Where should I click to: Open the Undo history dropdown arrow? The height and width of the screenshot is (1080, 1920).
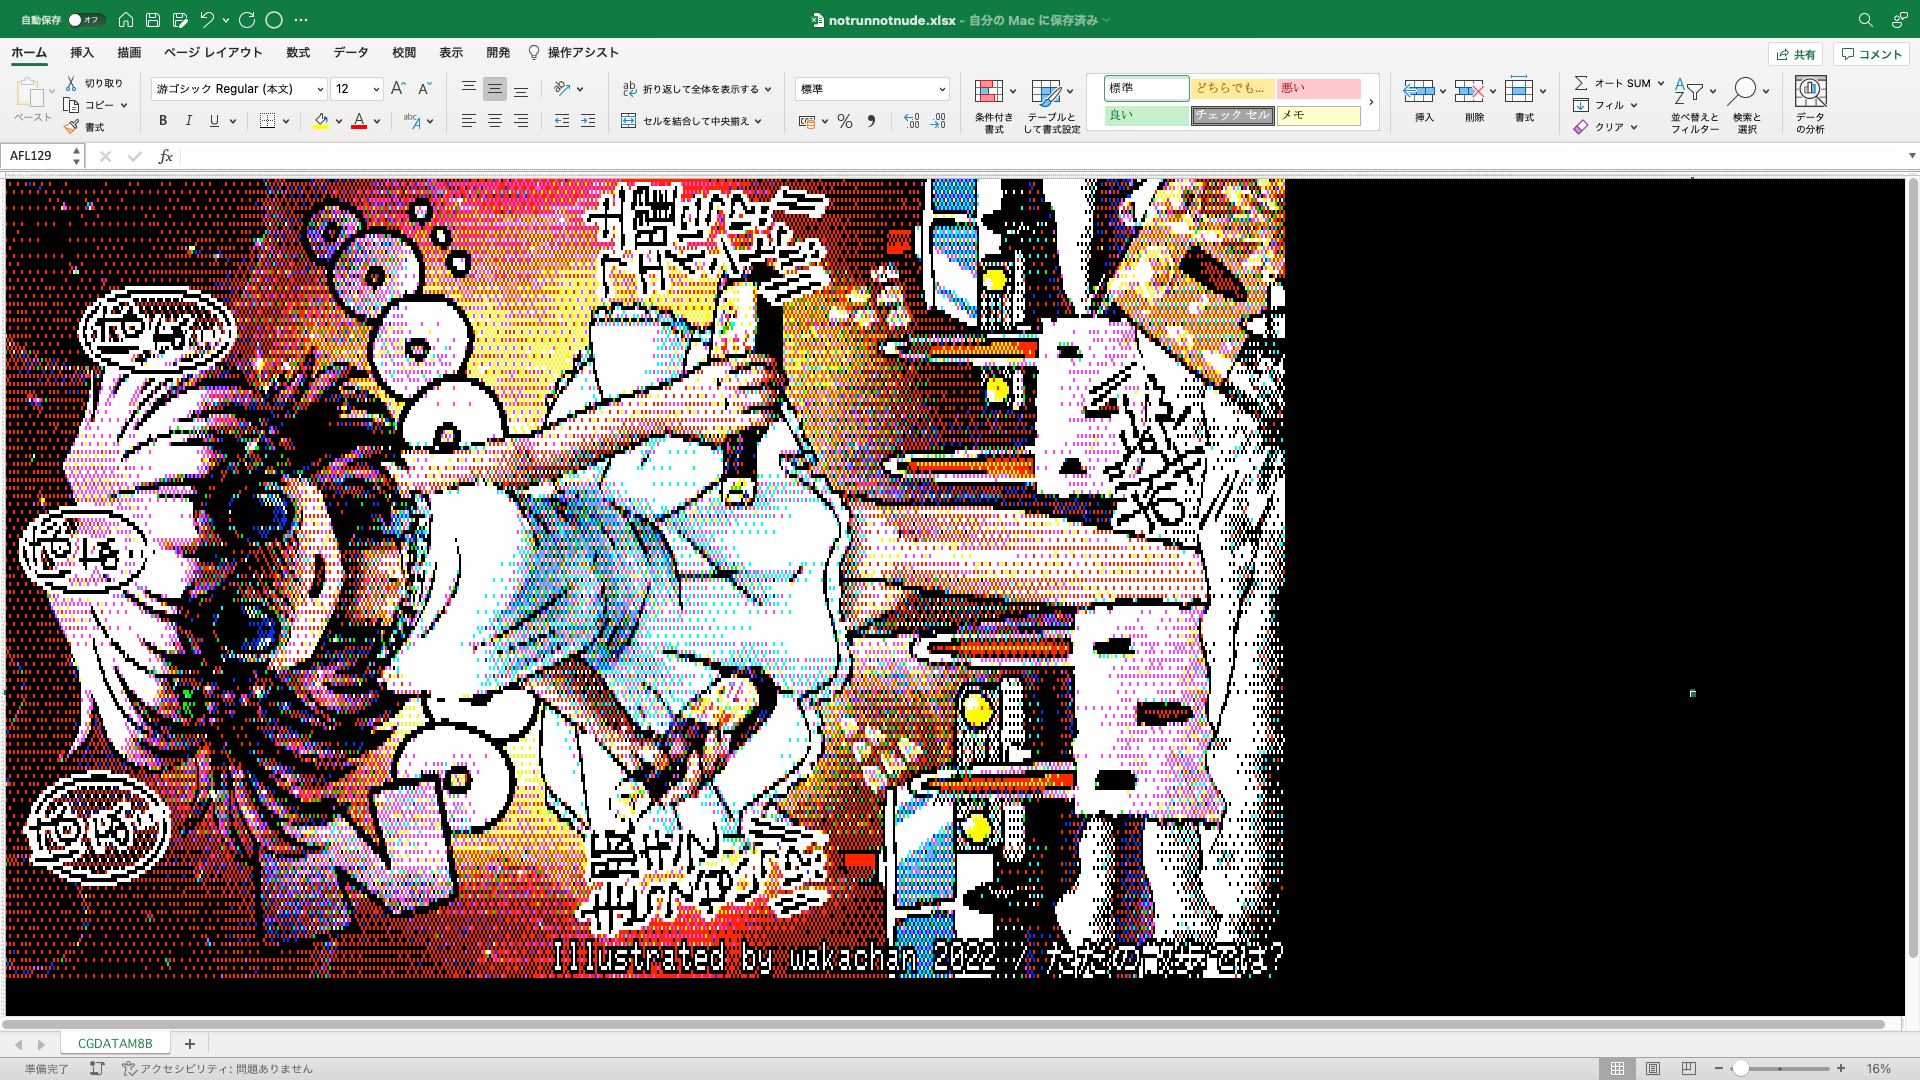(226, 20)
